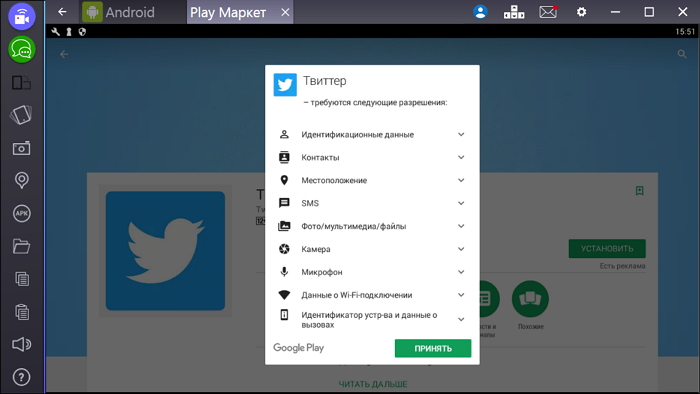Click the ЧИТАТЬ ДАЛЬШЕ link
The height and width of the screenshot is (394, 700).
(x=373, y=384)
